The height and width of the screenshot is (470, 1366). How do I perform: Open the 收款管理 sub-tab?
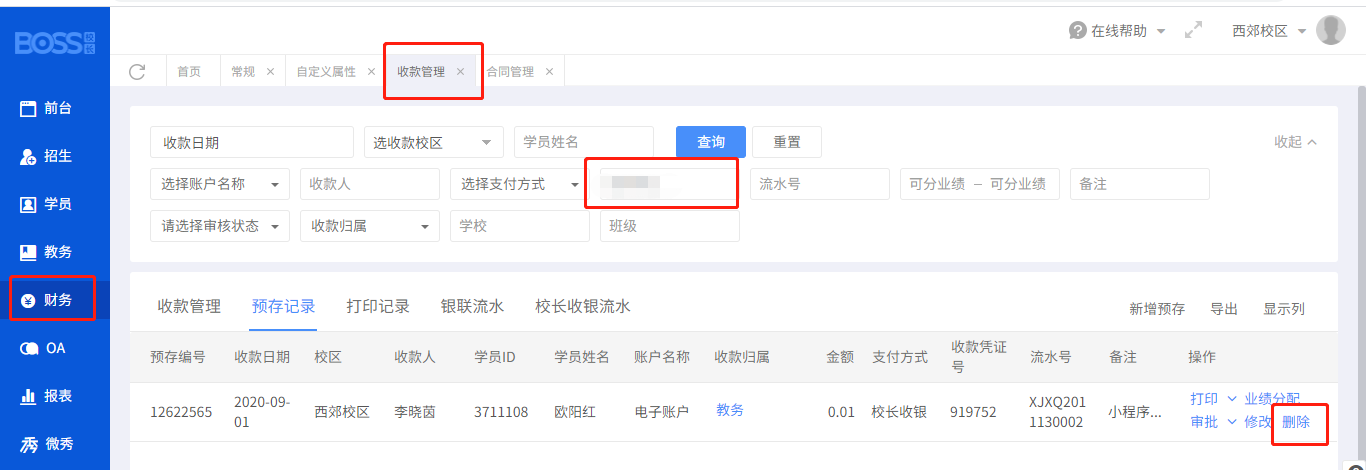[189, 307]
